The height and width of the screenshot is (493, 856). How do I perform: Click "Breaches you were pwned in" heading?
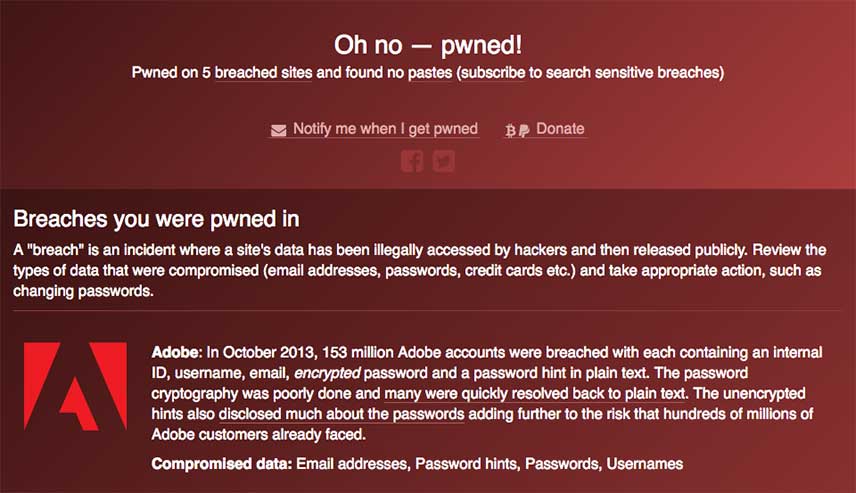[156, 219]
